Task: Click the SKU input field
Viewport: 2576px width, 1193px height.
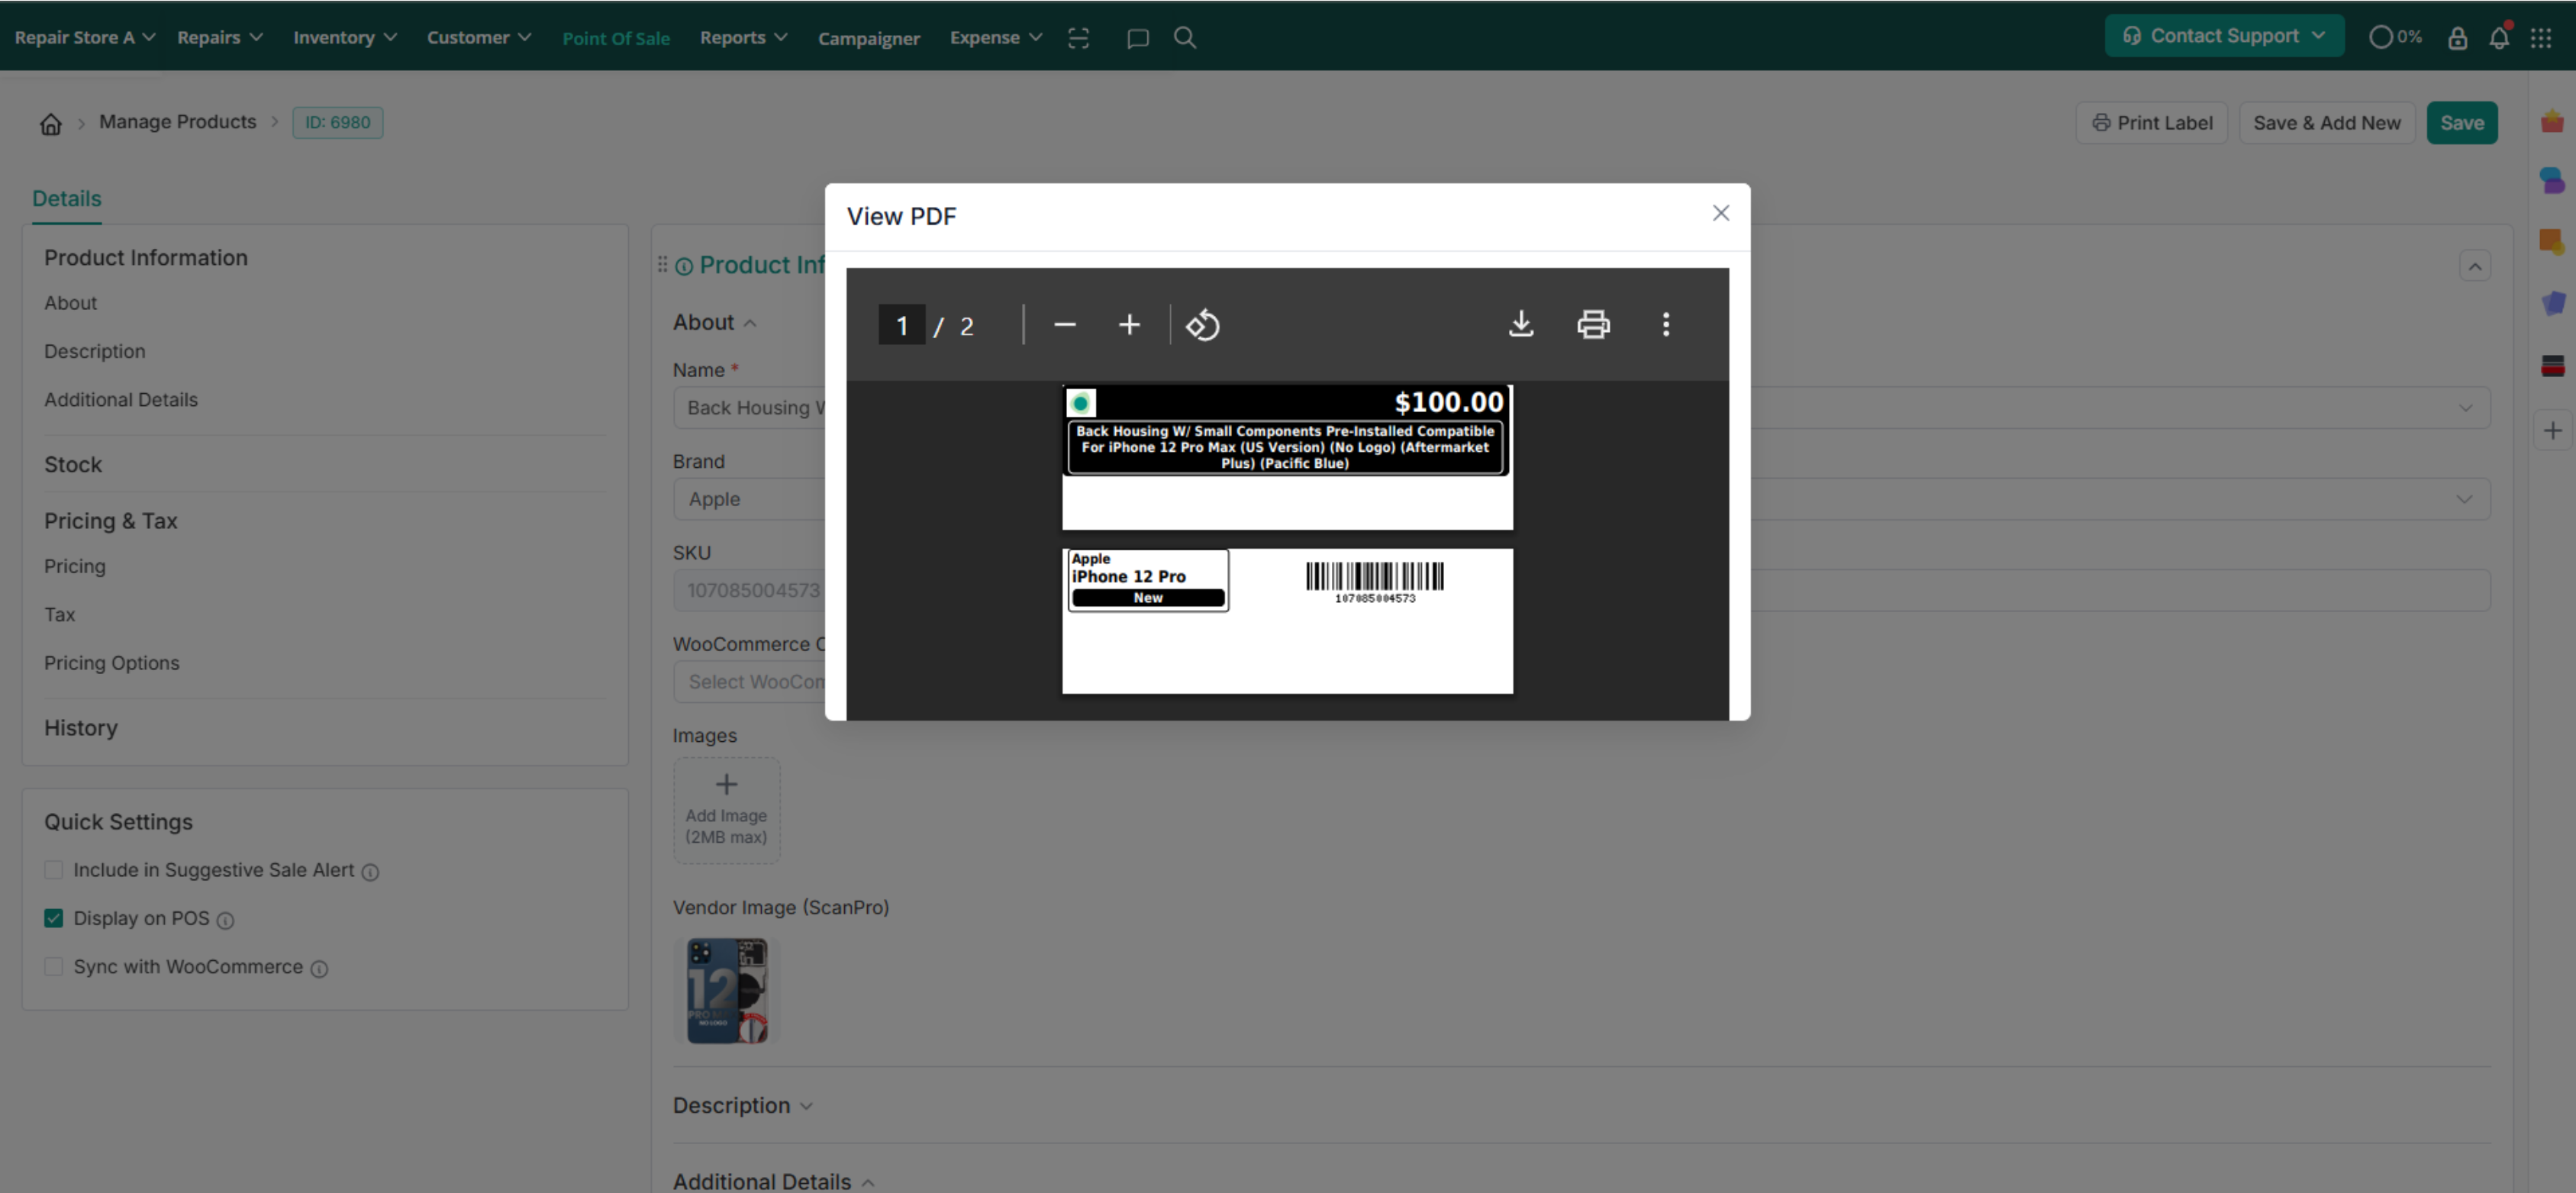Action: [748, 590]
